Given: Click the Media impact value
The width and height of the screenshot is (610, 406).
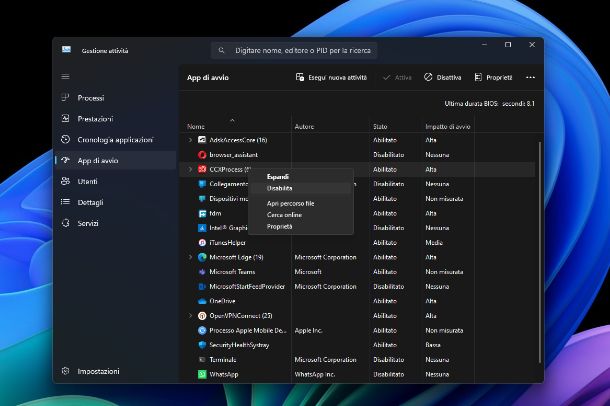Looking at the screenshot, I should coord(434,243).
